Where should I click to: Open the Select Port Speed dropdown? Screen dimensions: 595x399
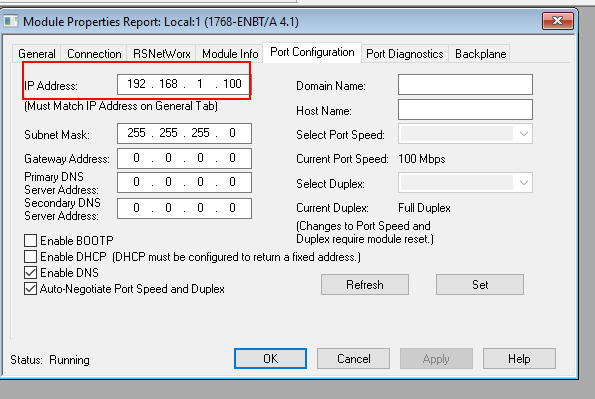pos(465,134)
